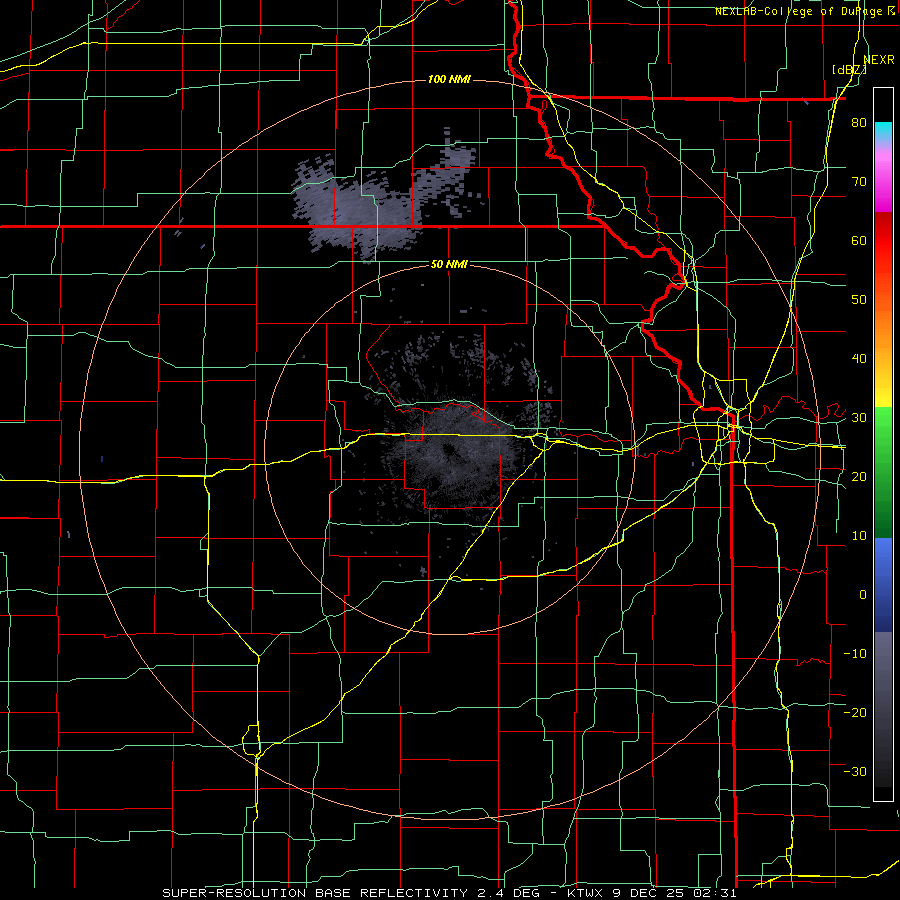Click the 80 value on the dBZ scale

859,122
